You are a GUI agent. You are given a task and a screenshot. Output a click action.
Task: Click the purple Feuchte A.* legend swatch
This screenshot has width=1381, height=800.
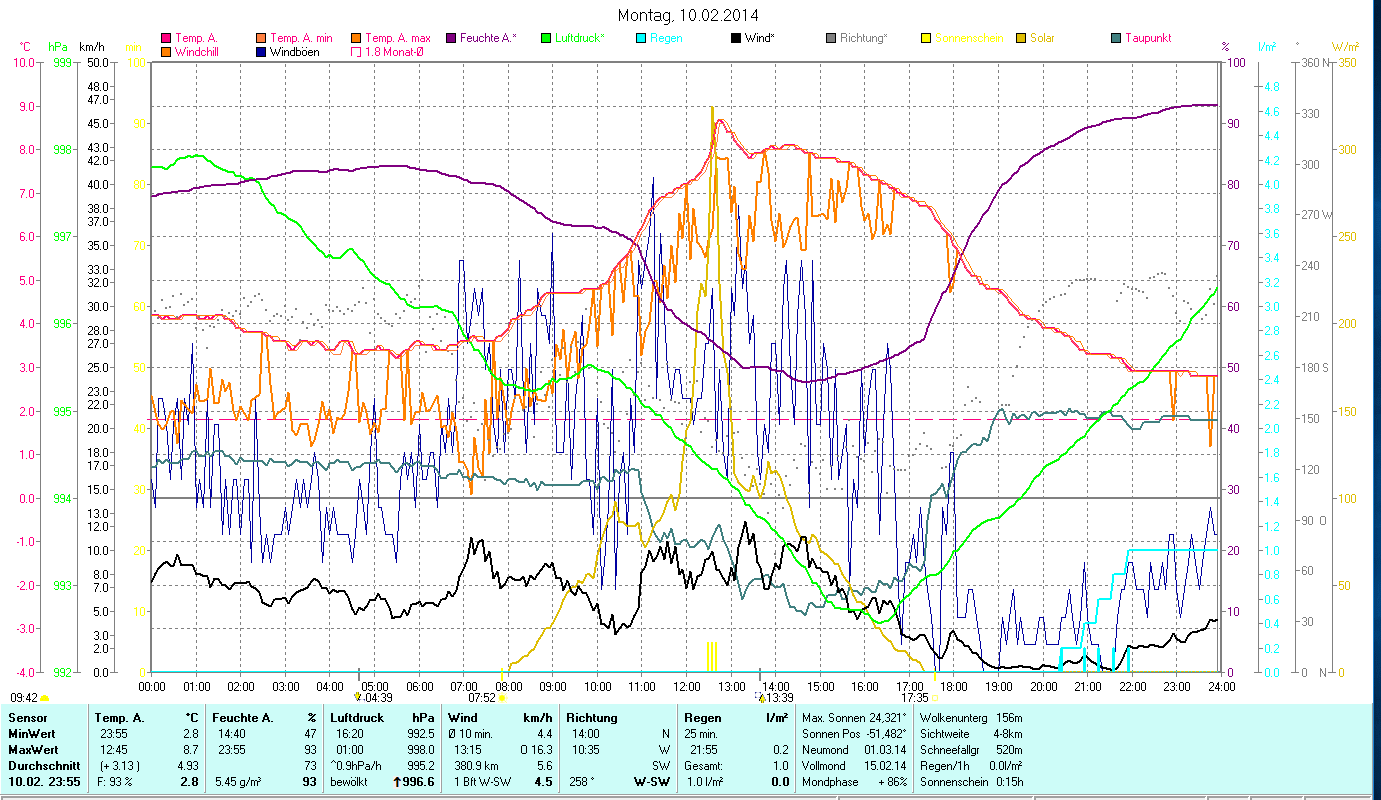tap(451, 38)
